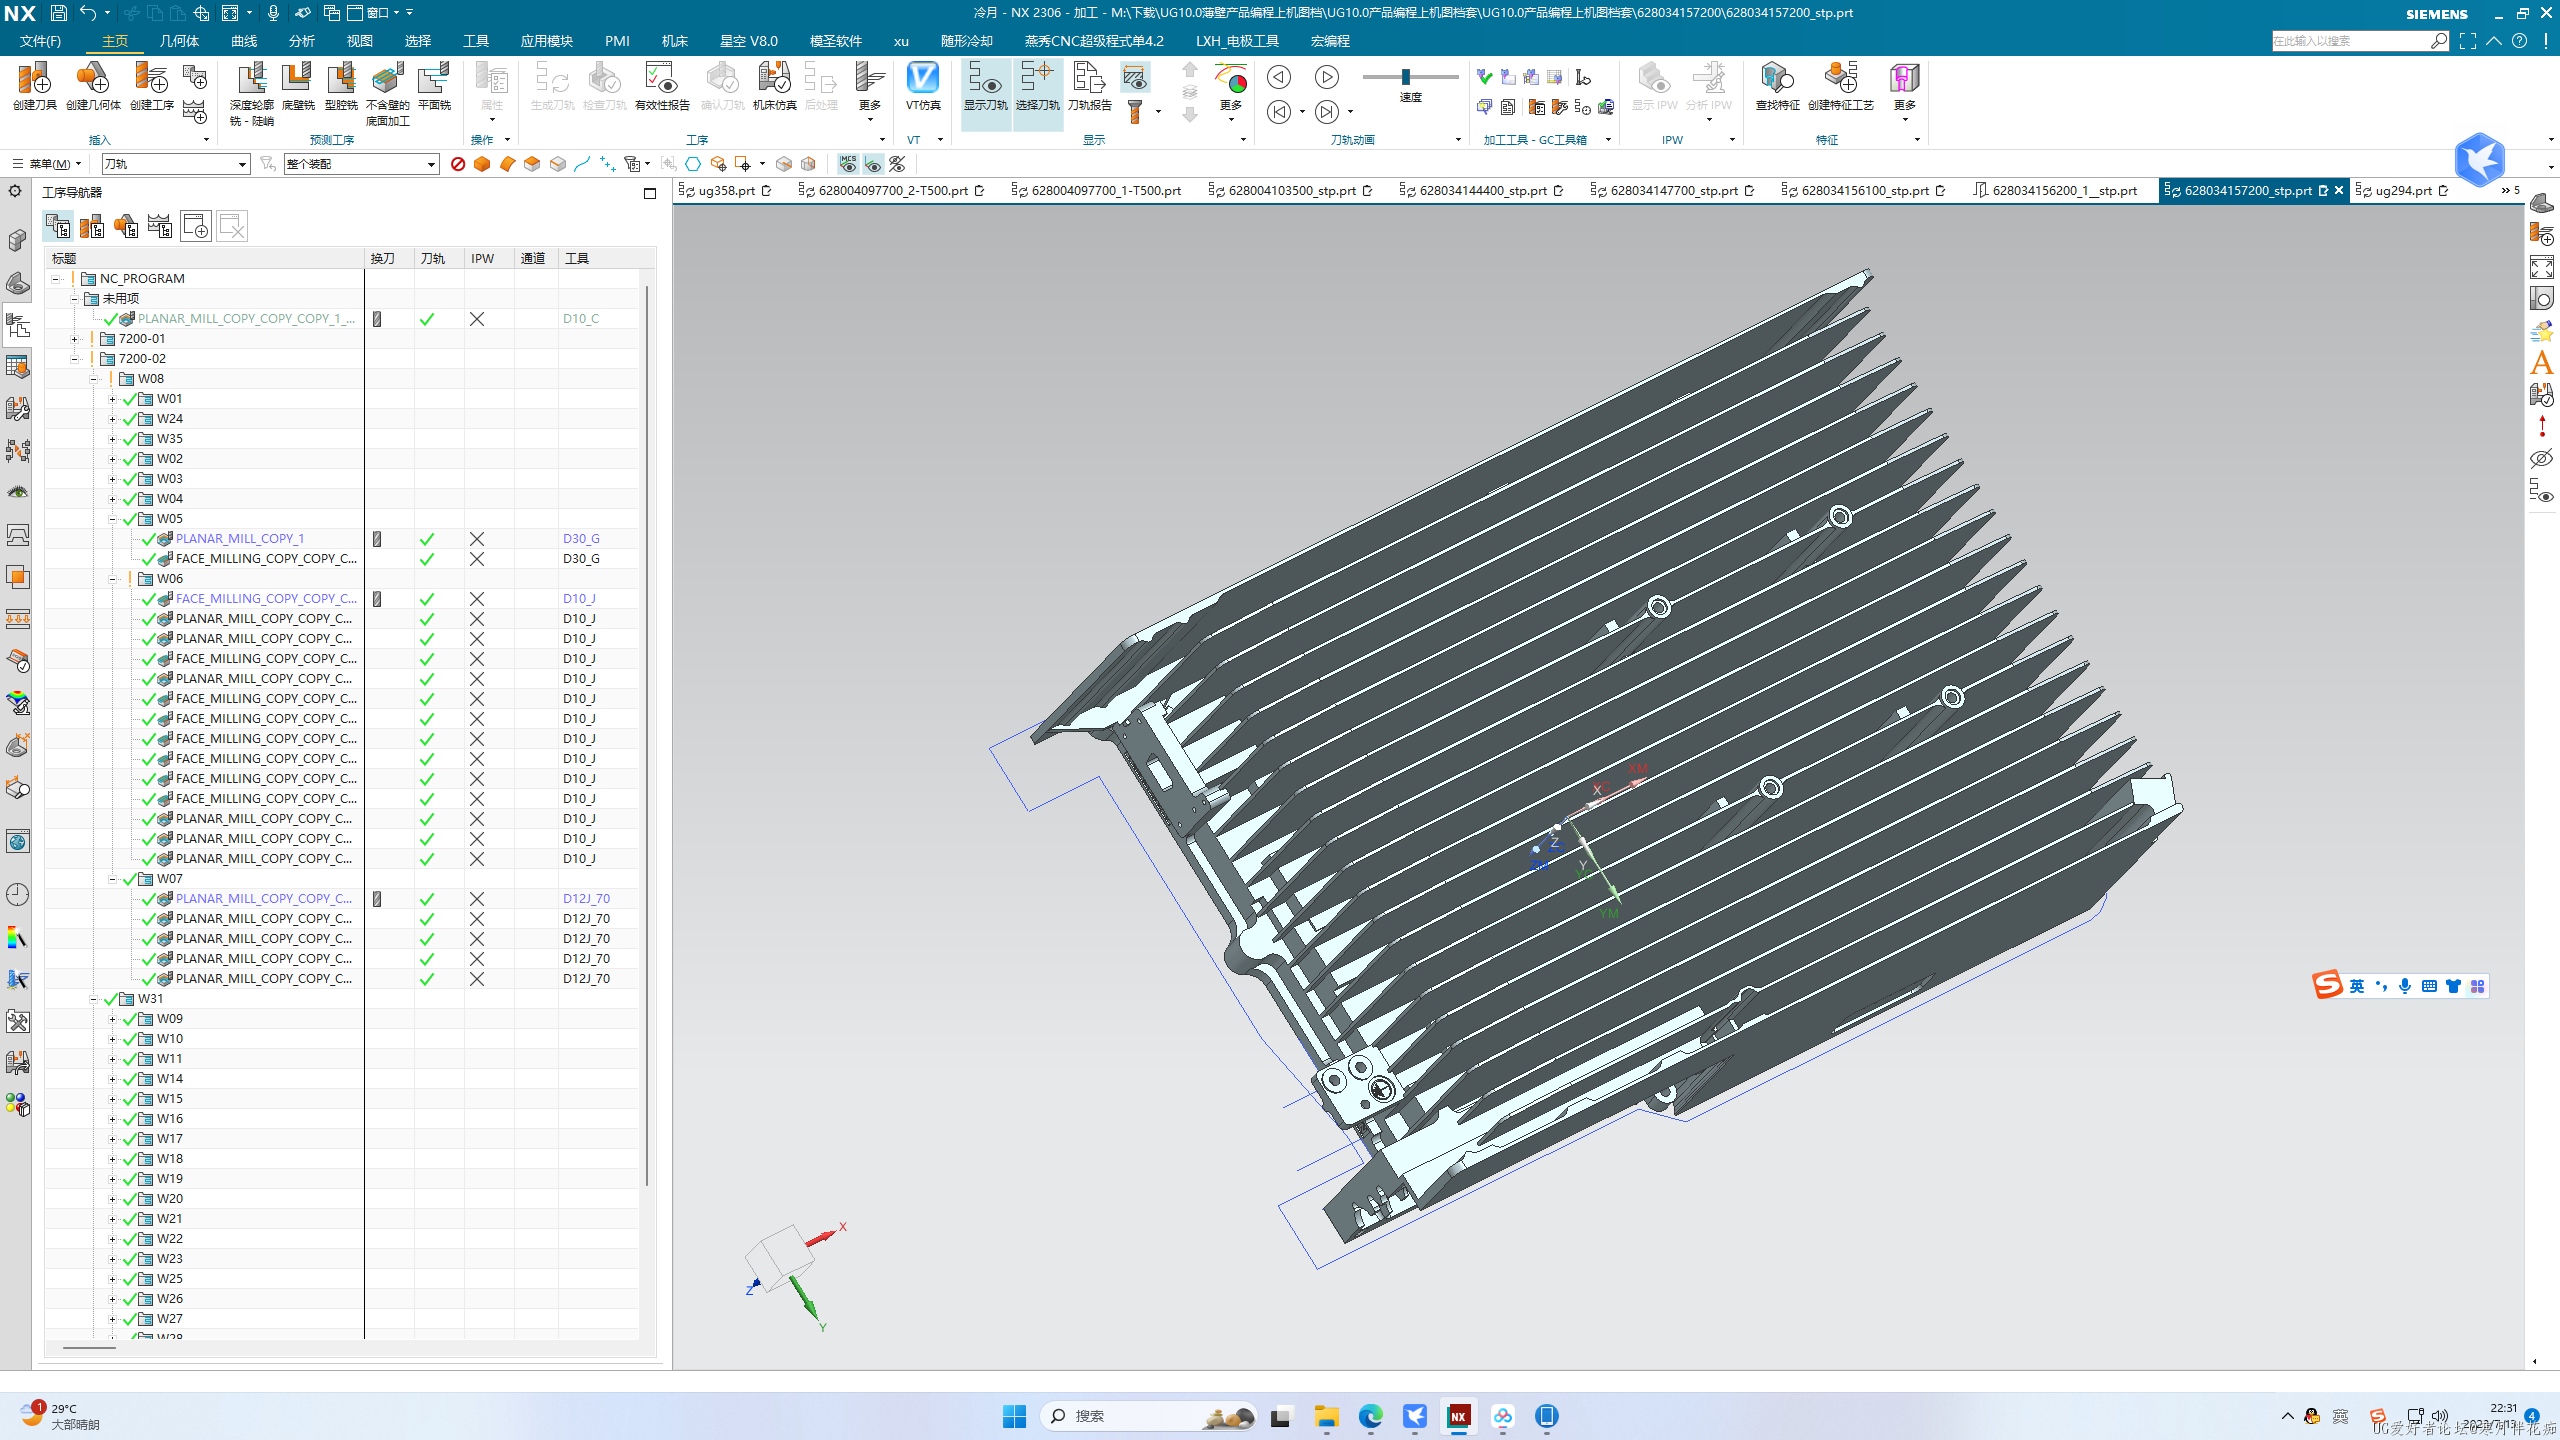
Task: Open File Explorer from the taskbar
Action: 1326,1416
